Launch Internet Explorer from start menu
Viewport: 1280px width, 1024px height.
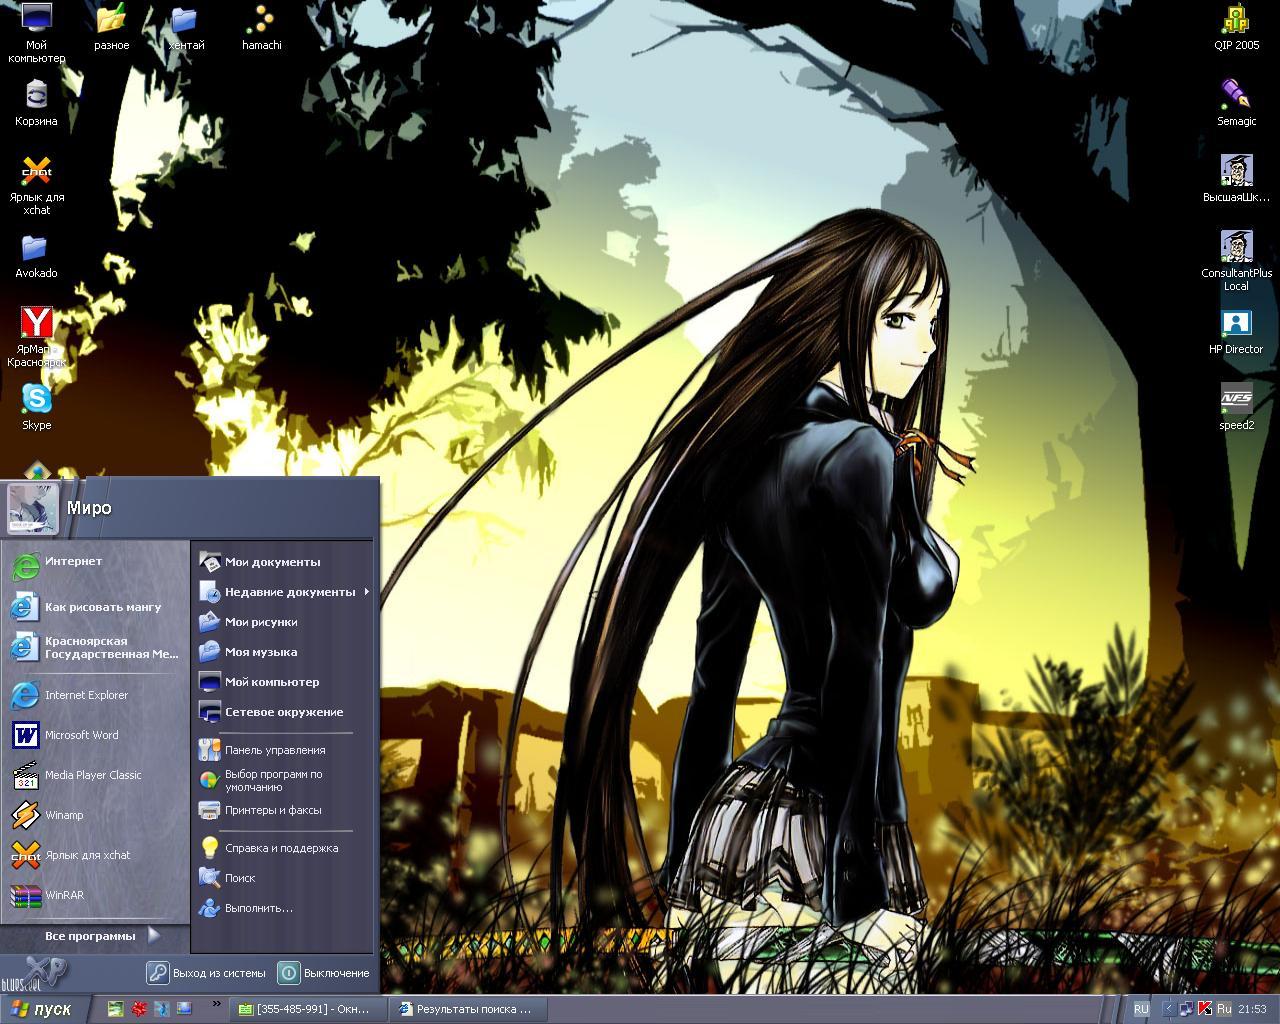tap(95, 695)
